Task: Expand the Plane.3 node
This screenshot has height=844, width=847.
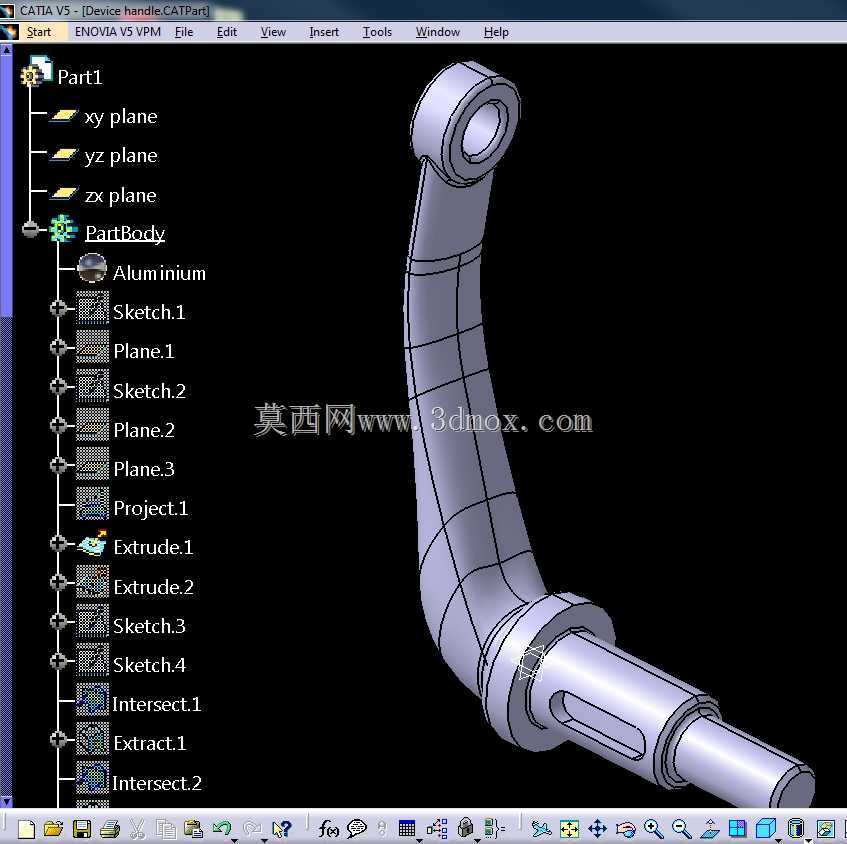Action: [x=58, y=465]
